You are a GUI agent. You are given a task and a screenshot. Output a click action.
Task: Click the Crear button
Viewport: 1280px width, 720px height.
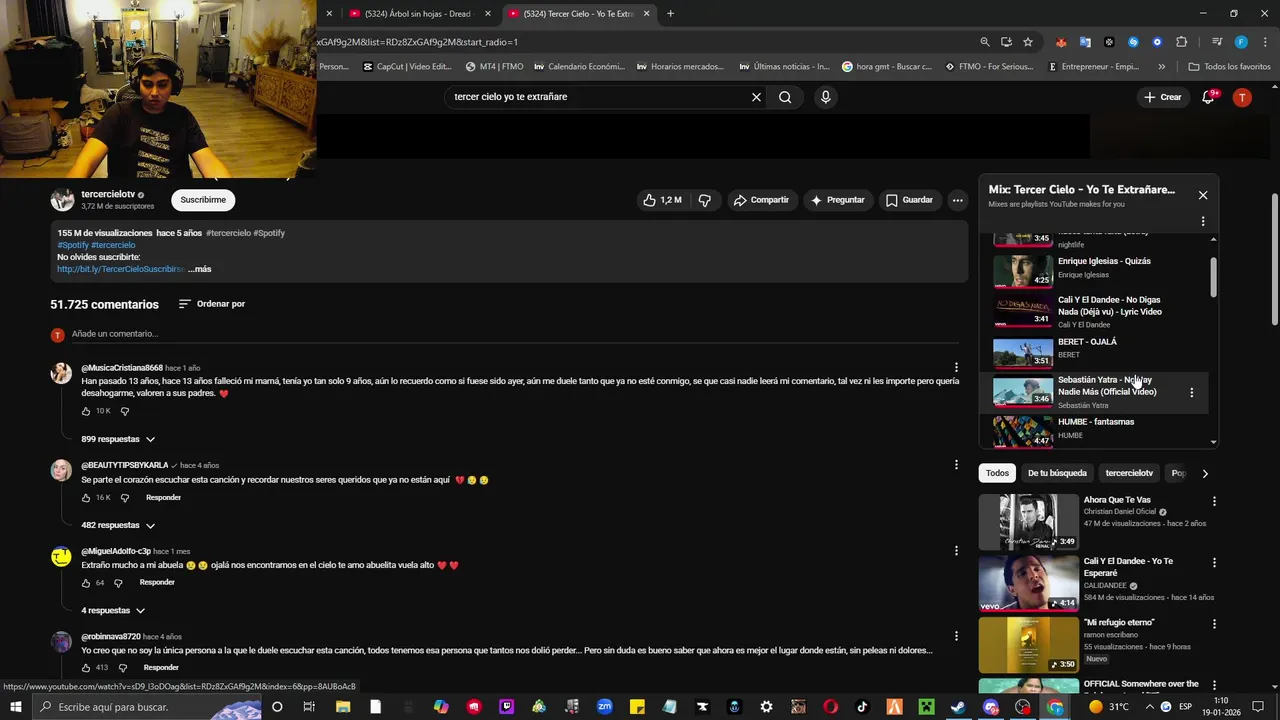[x=1163, y=97]
